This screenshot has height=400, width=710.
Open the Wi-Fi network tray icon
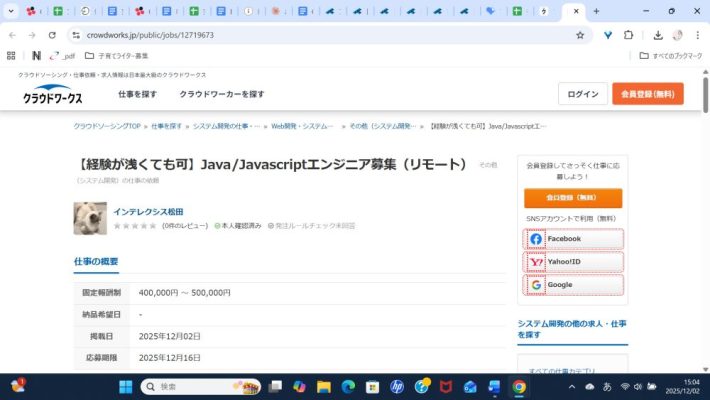click(x=625, y=386)
